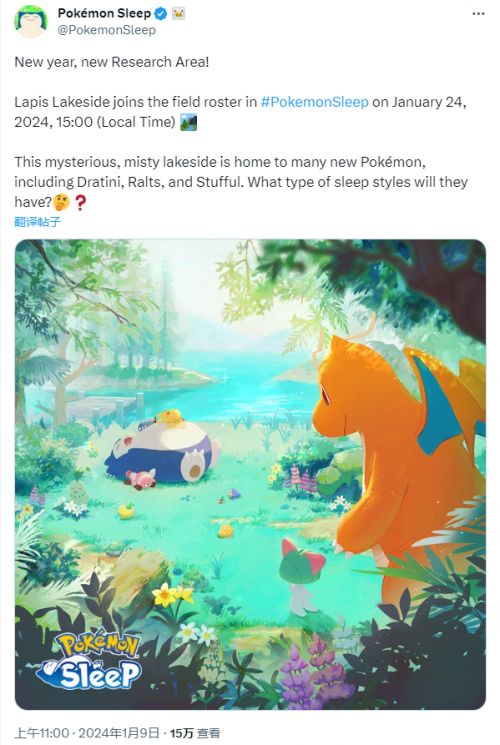Click the affiliate badge beside the verified checkmark
The image size is (500, 745).
point(178,14)
